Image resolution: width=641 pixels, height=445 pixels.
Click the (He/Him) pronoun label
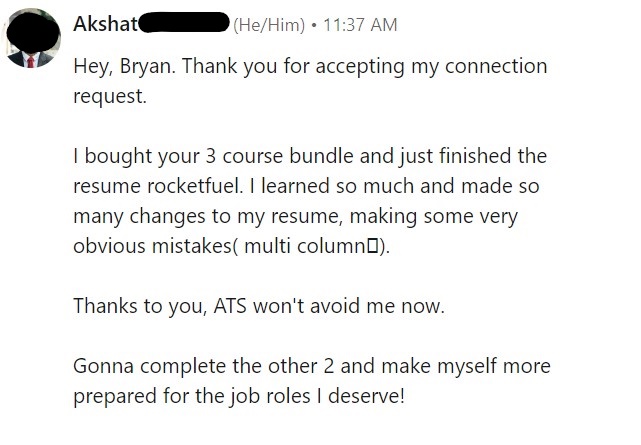[x=269, y=25]
